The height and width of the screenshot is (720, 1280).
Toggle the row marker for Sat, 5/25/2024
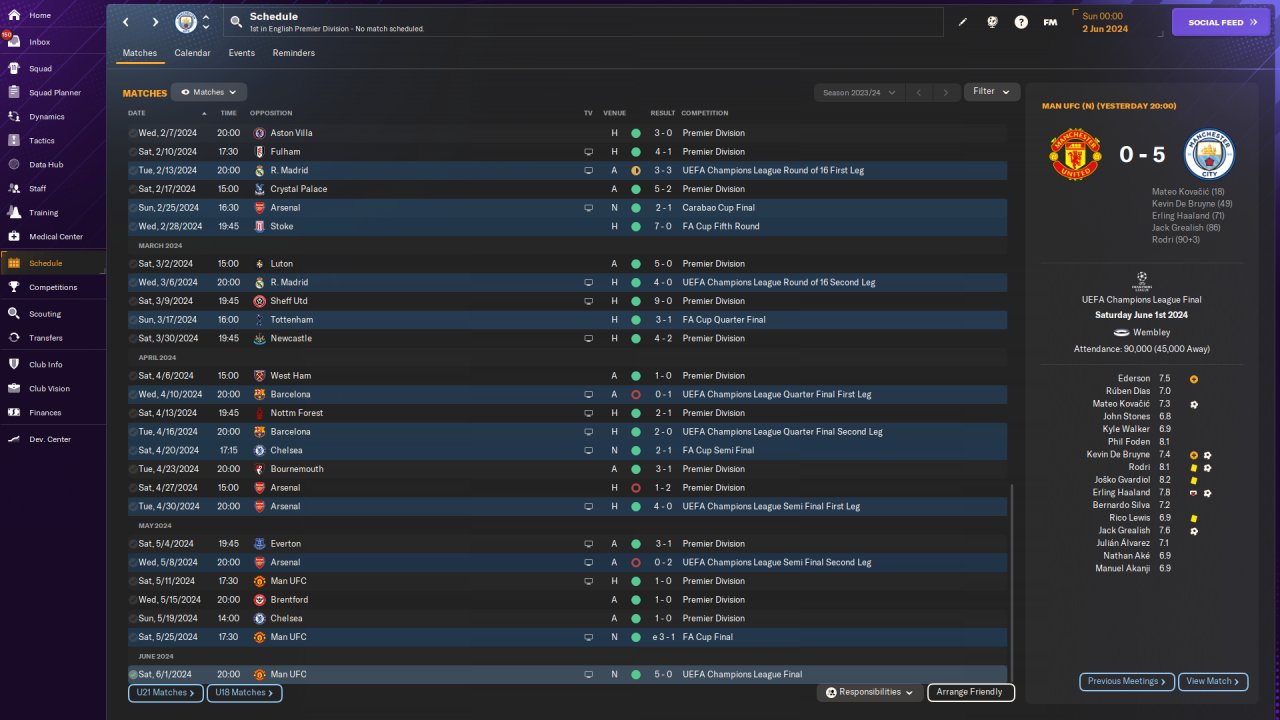[x=133, y=637]
